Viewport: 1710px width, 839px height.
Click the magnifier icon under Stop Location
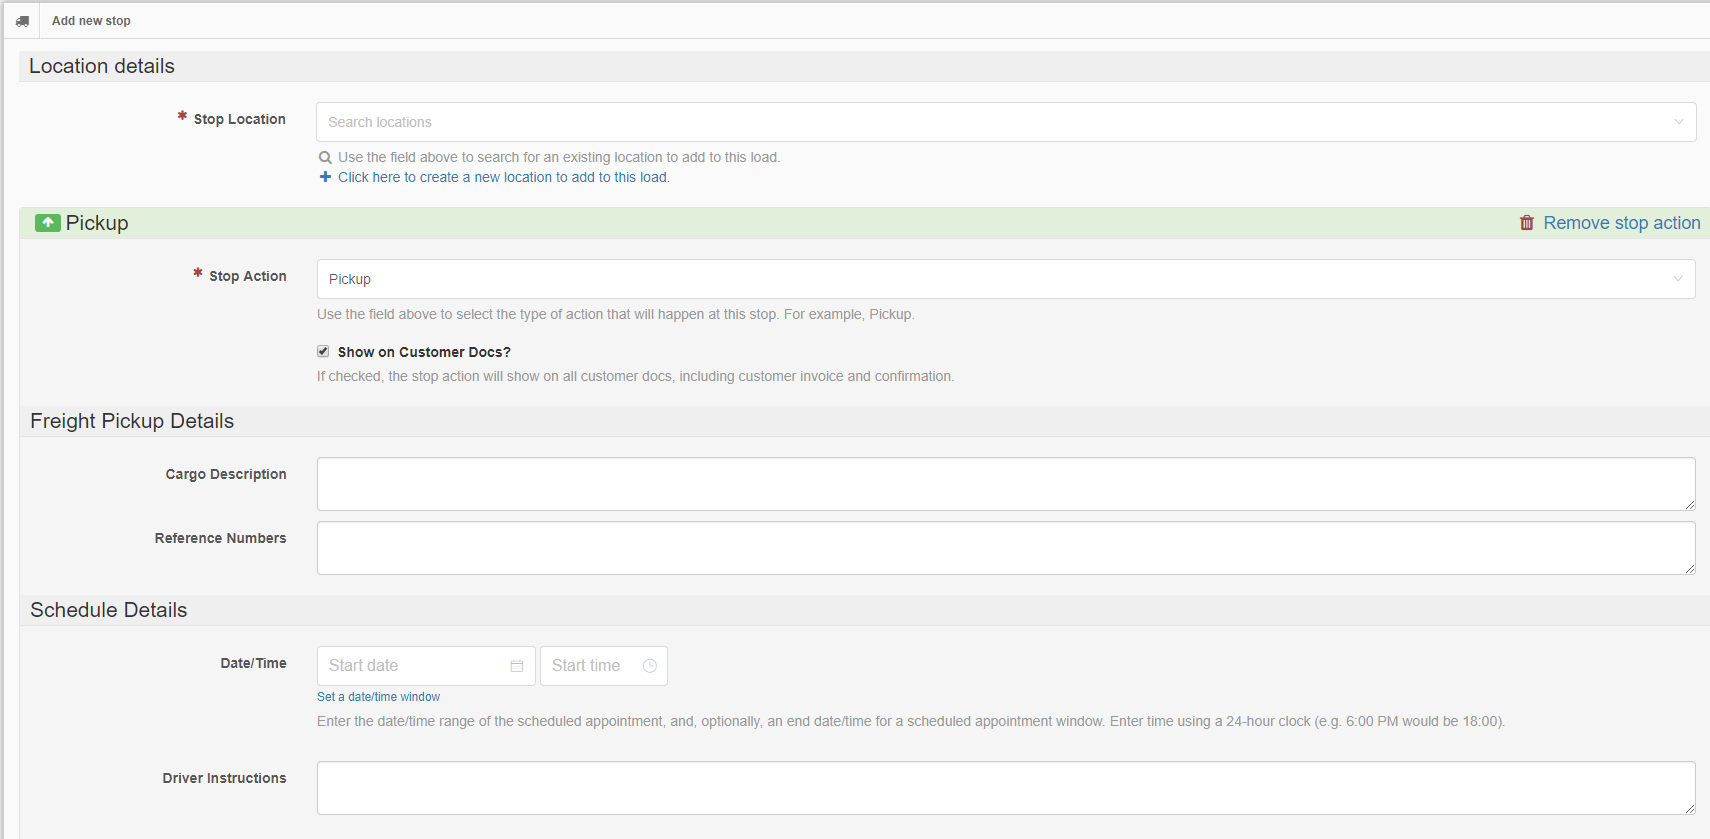tap(325, 157)
